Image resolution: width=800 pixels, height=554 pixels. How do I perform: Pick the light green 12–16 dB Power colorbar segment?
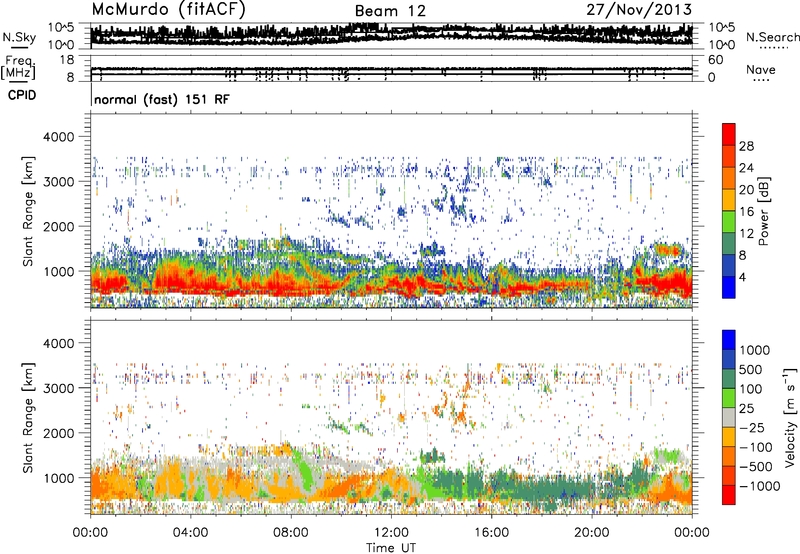[x=729, y=222]
